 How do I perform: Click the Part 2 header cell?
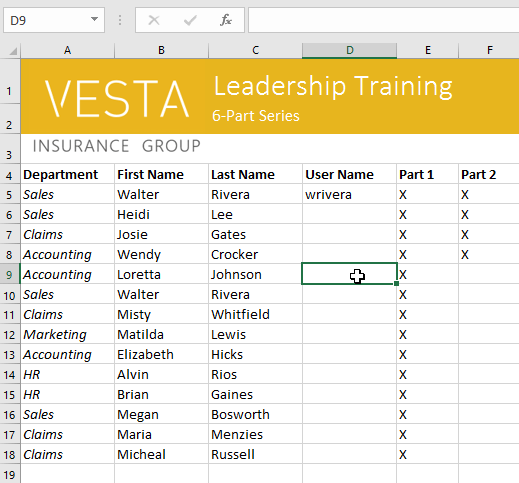(489, 174)
